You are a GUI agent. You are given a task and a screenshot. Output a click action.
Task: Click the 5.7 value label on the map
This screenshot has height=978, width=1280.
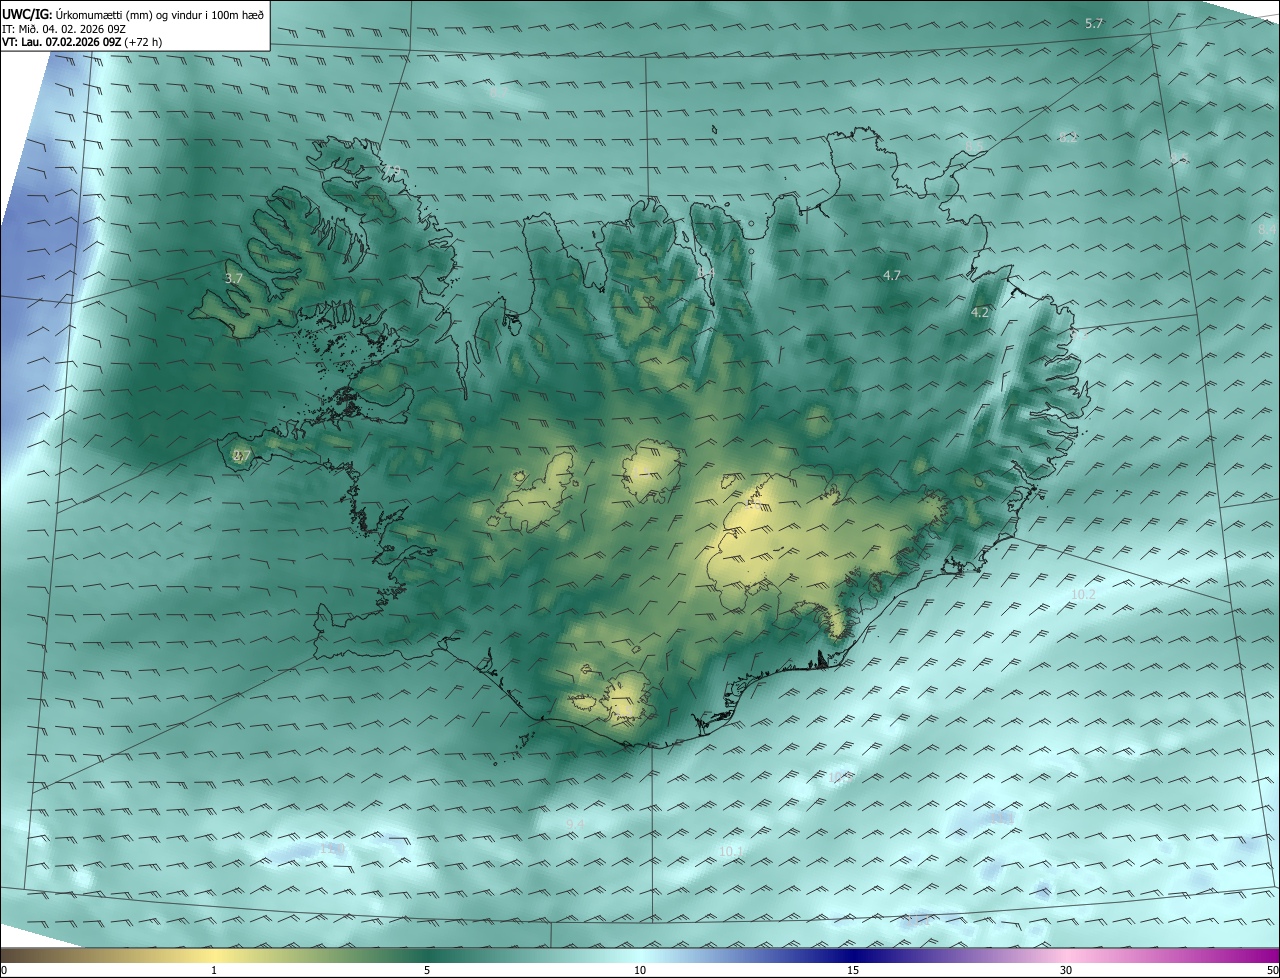(x=1094, y=22)
